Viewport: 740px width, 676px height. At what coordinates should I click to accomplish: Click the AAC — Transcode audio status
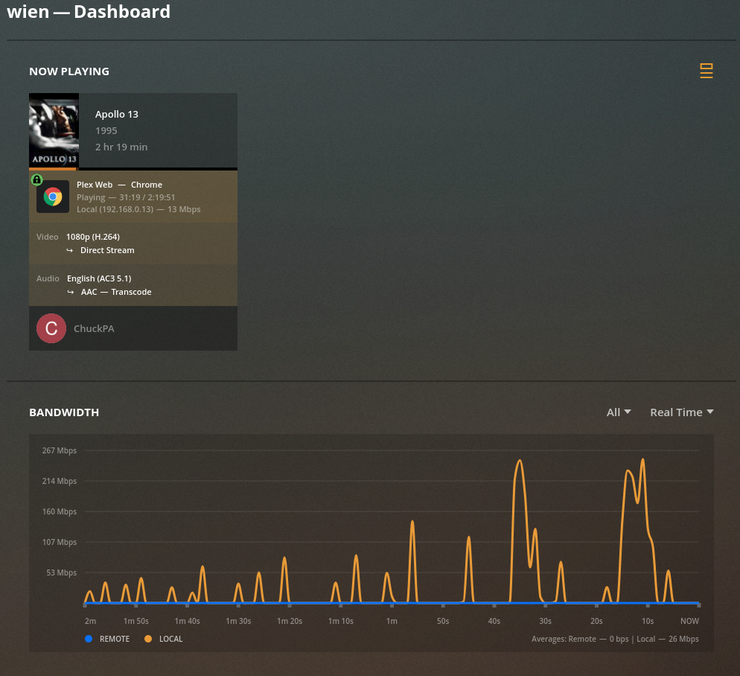point(116,292)
